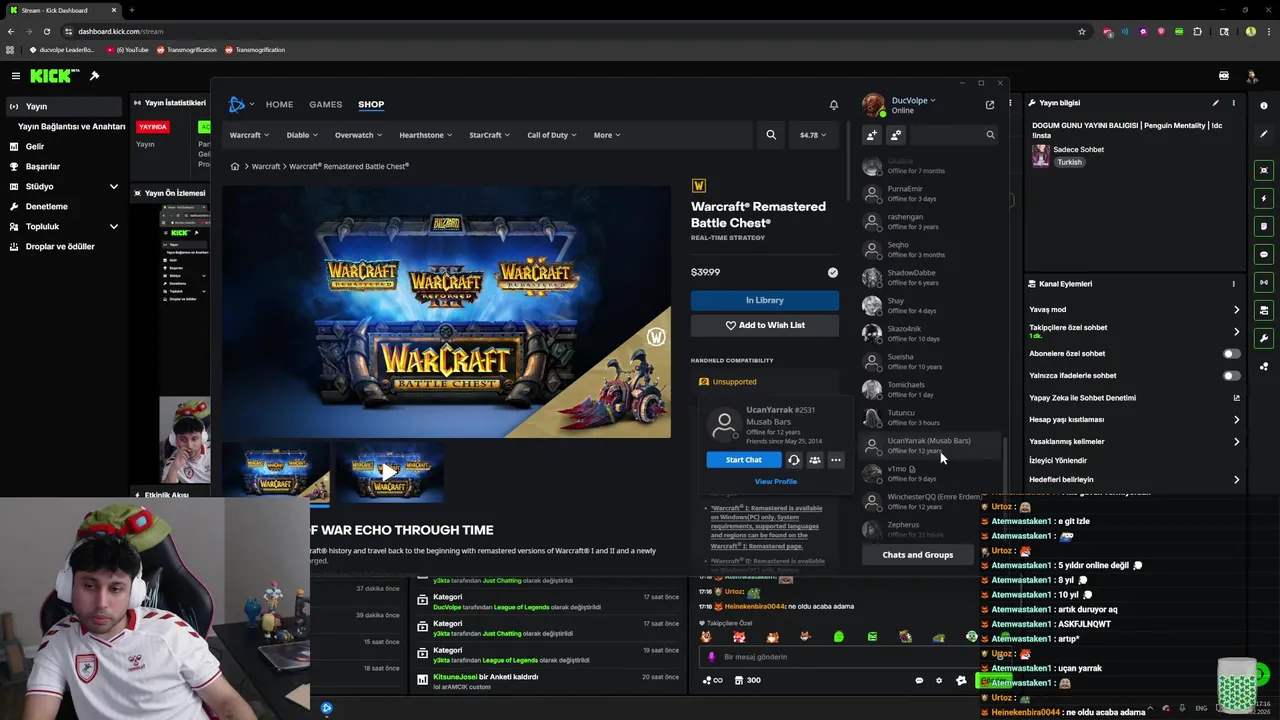1280x720 pixels.
Task: Expand Diablo shop dropdown
Action: (302, 135)
